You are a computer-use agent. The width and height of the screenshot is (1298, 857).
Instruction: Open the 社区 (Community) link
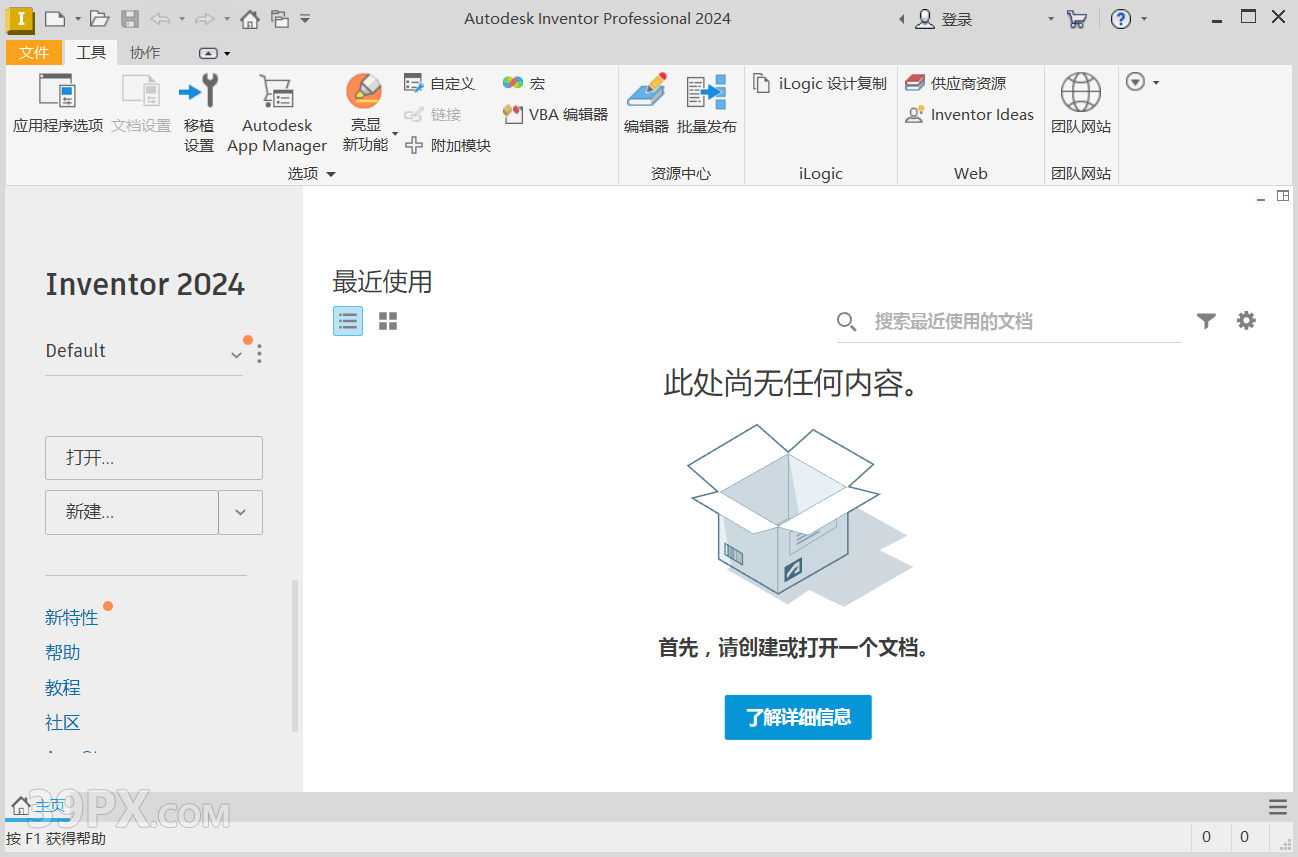click(x=63, y=723)
